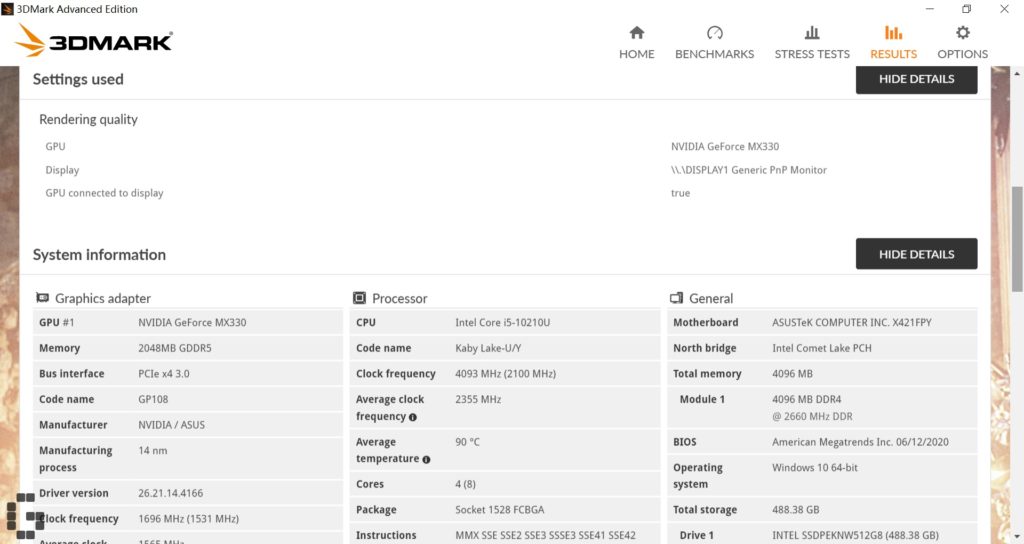
Task: Click GPU #1 'NVIDIA GeForce MX330' value
Action: (192, 322)
